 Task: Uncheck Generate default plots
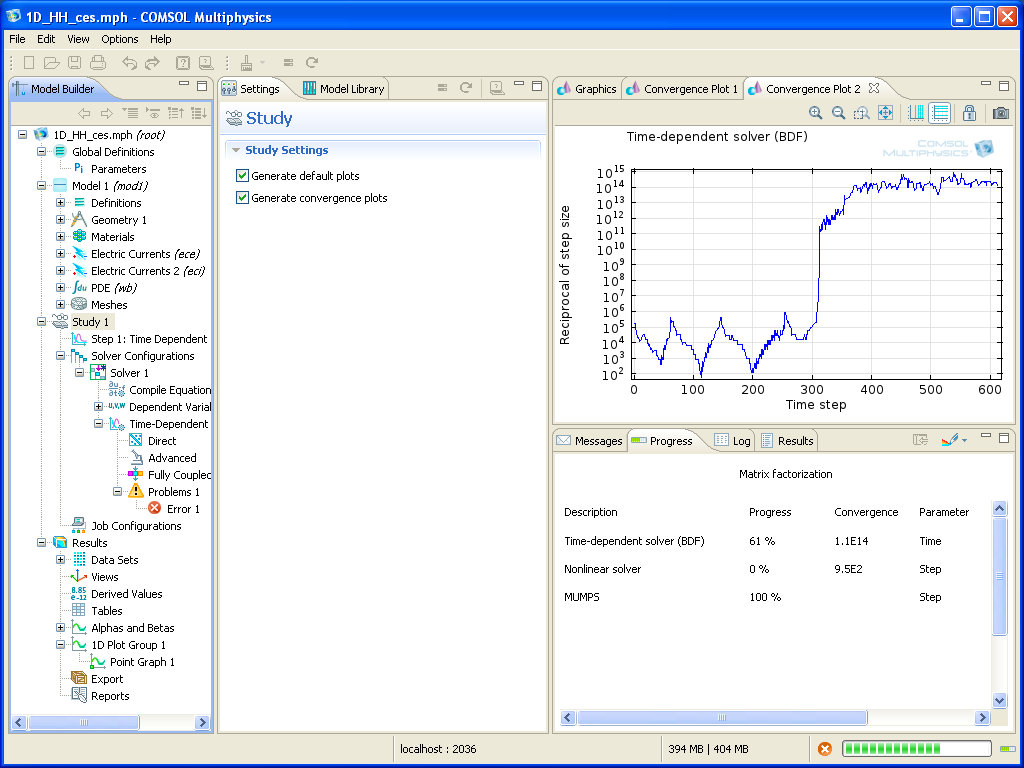(242, 176)
